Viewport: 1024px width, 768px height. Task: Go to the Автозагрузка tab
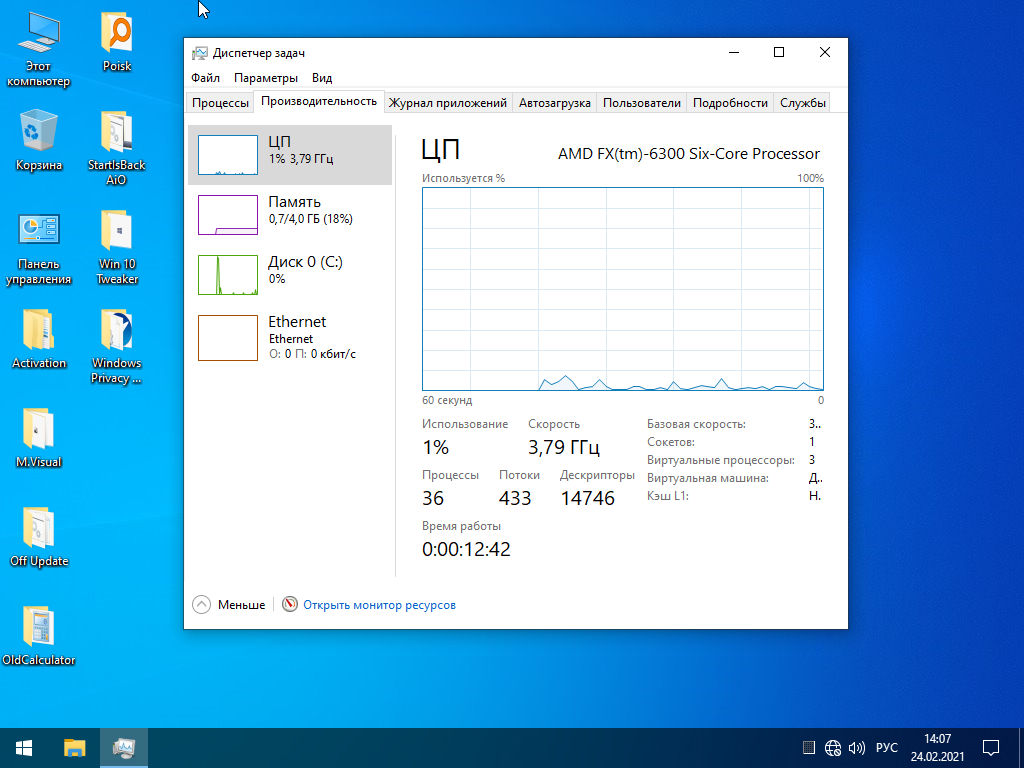555,103
